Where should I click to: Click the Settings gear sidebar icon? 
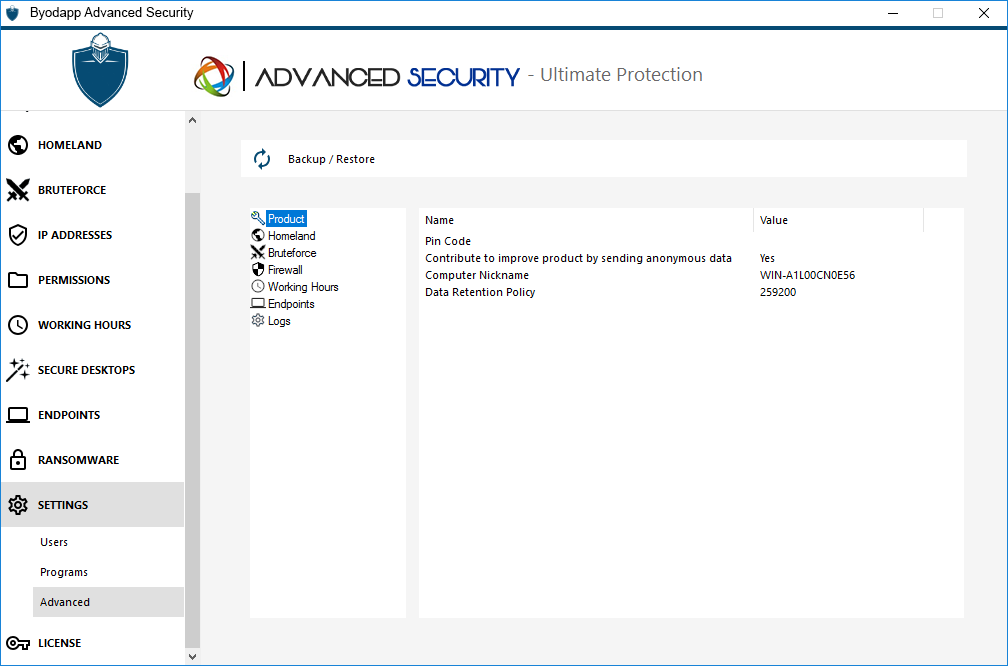coord(18,505)
